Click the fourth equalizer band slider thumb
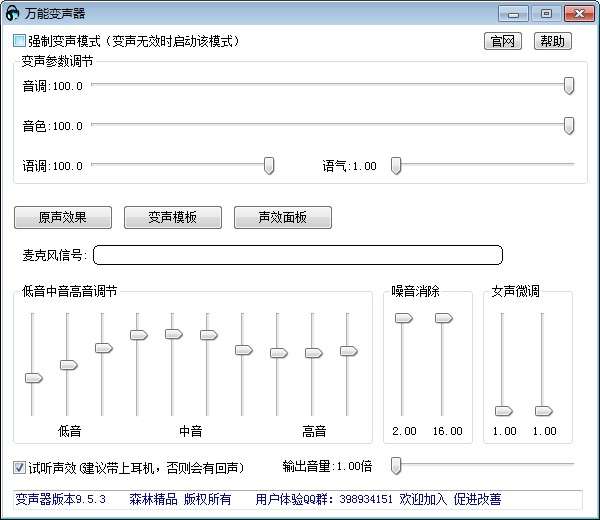Viewport: 600px width, 520px height. (139, 335)
